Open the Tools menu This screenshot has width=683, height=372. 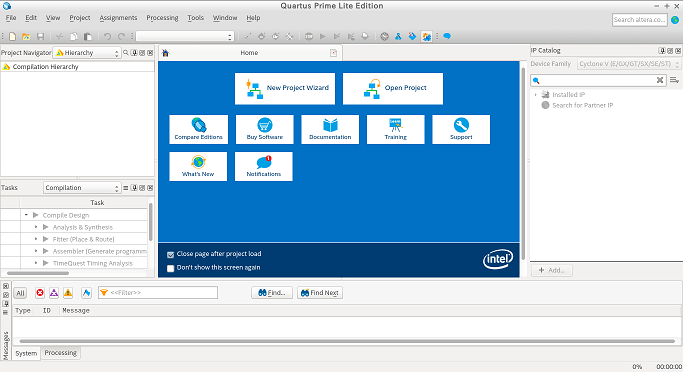pyautogui.click(x=196, y=18)
